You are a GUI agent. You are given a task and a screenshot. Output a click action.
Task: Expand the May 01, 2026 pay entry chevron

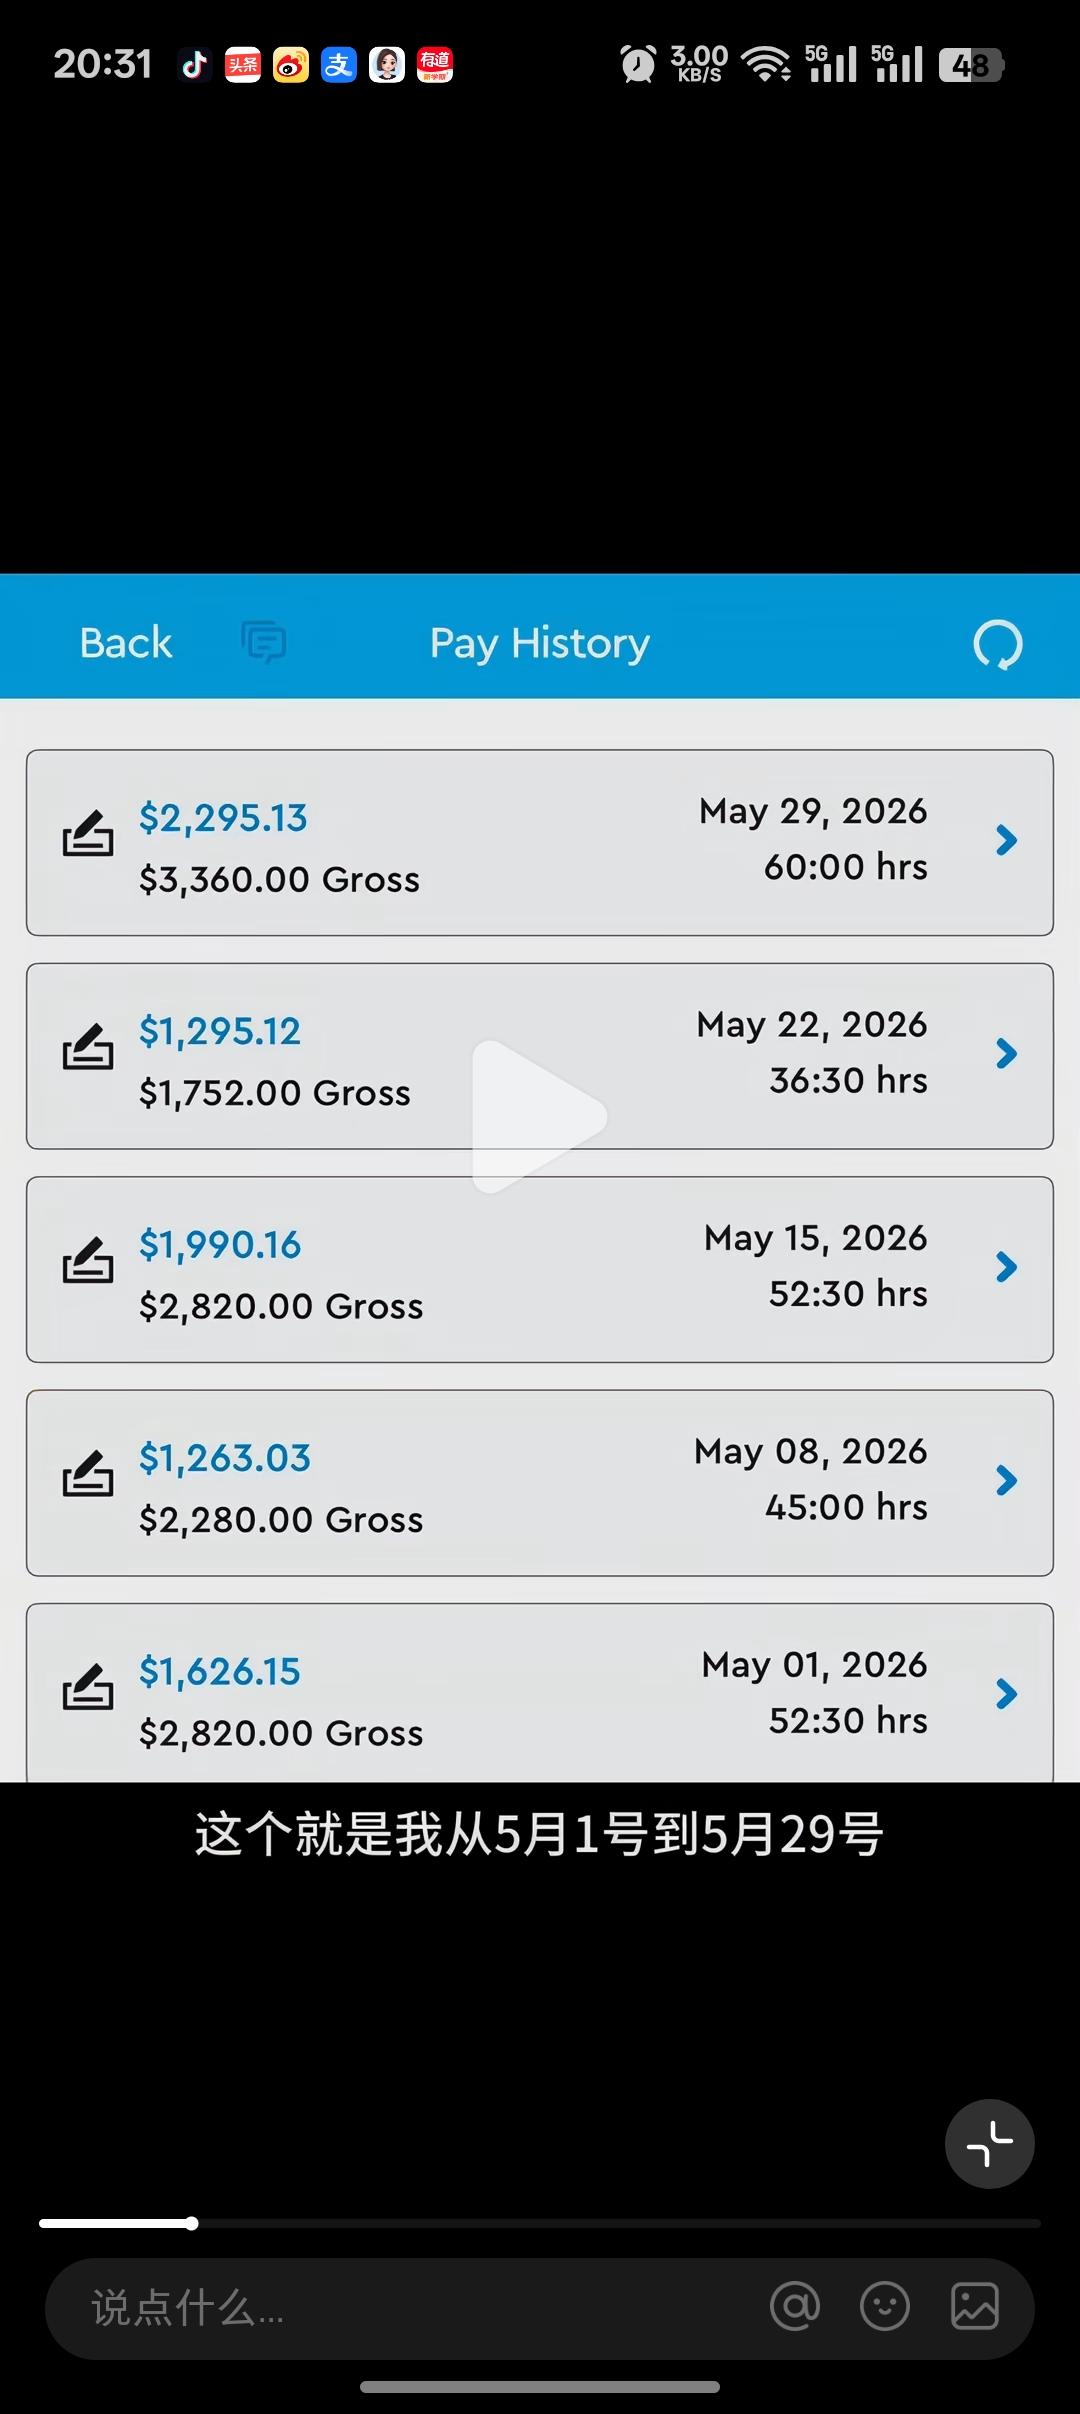(1007, 1694)
